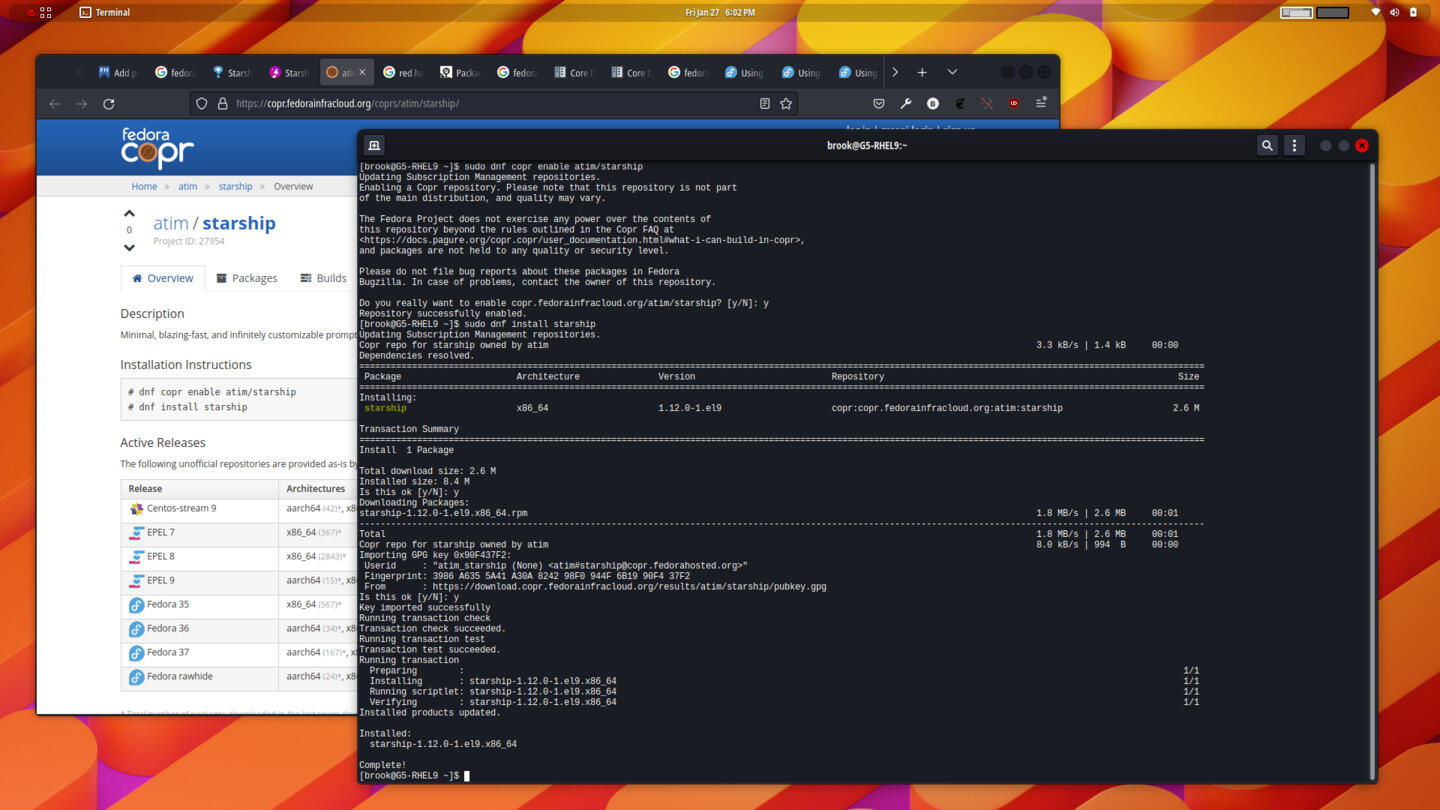Open the terminal hamburger menu
This screenshot has width=1440, height=810.
click(x=1294, y=145)
